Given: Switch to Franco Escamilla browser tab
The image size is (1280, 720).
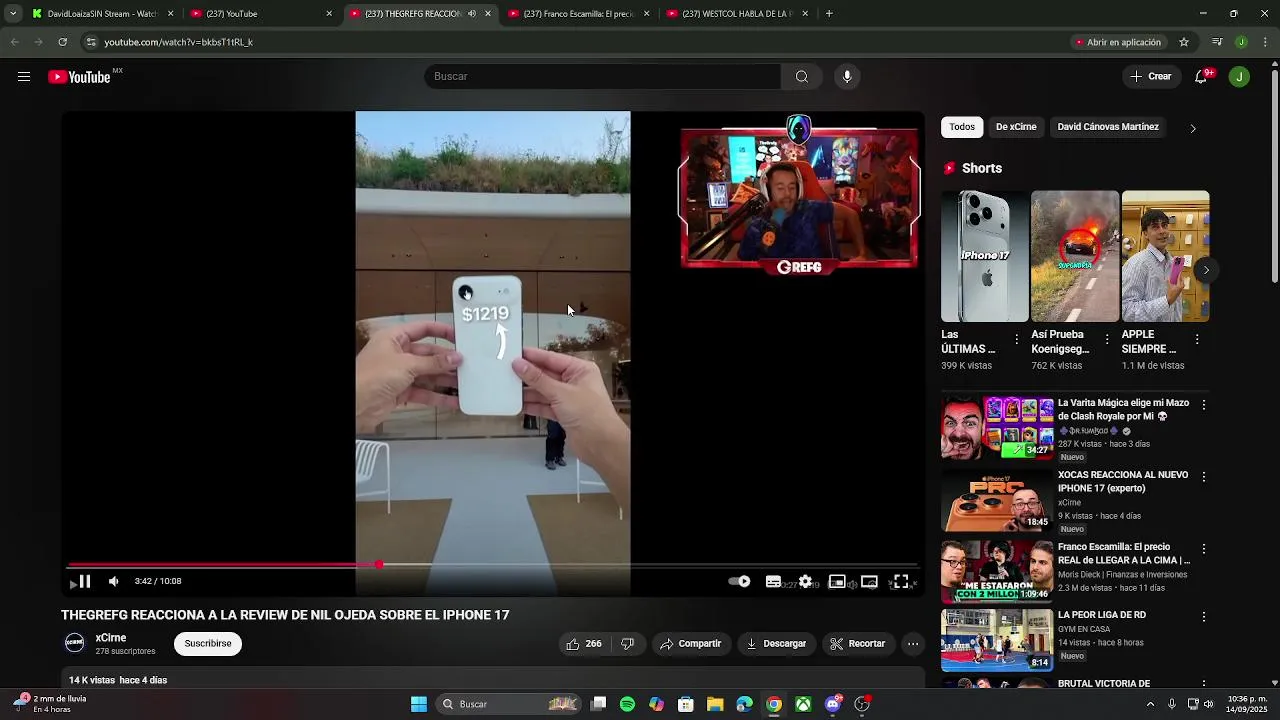Looking at the screenshot, I should pyautogui.click(x=579, y=14).
